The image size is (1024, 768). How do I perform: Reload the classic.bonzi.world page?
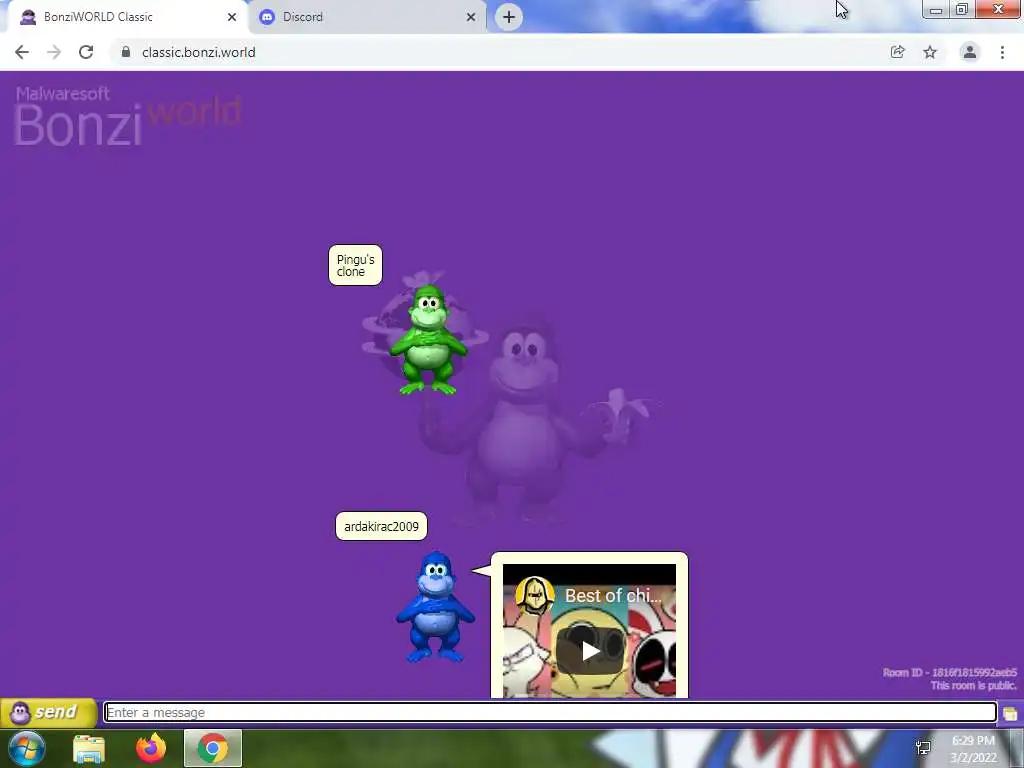click(x=86, y=52)
